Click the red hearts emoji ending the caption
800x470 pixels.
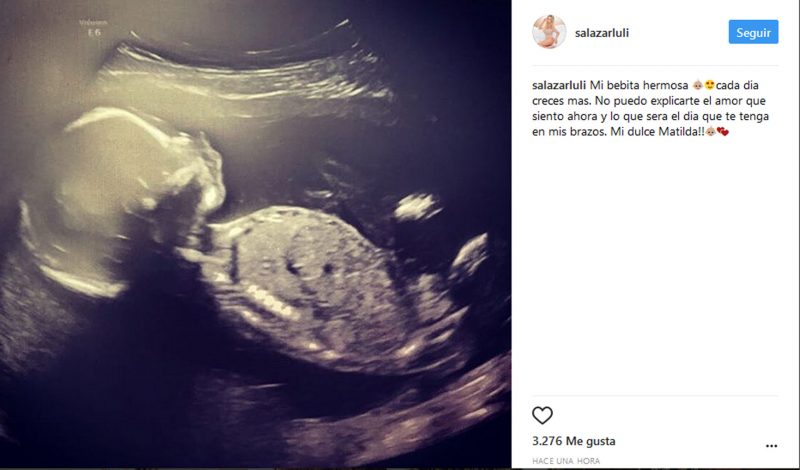coord(723,132)
